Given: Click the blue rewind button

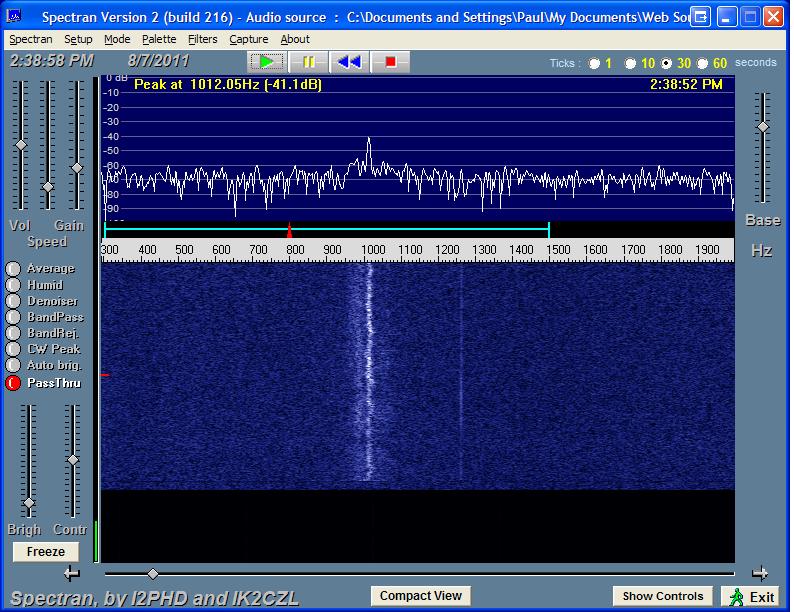Looking at the screenshot, I should [x=349, y=62].
